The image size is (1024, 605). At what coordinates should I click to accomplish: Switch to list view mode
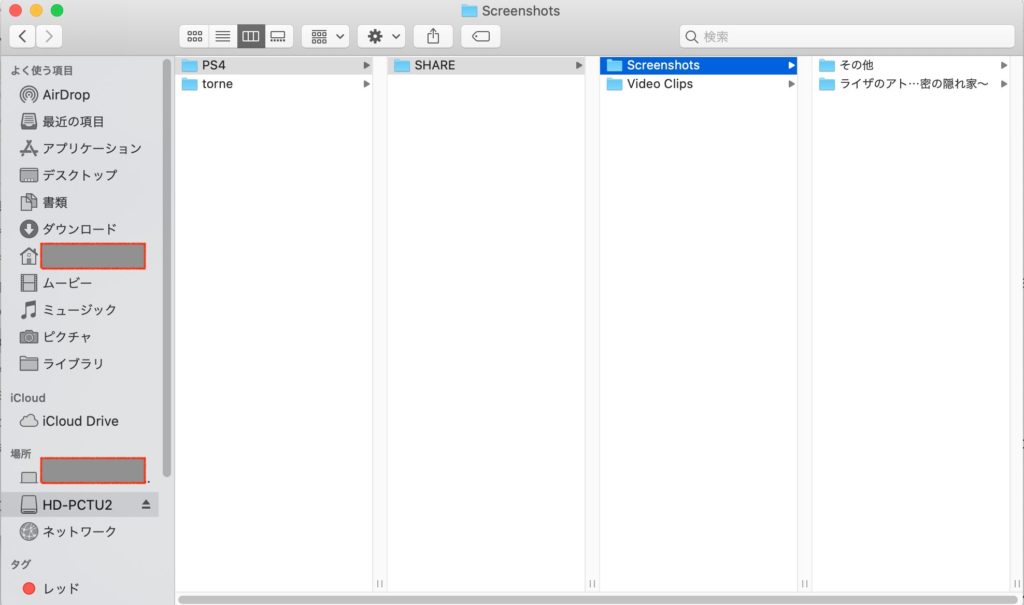pos(222,36)
